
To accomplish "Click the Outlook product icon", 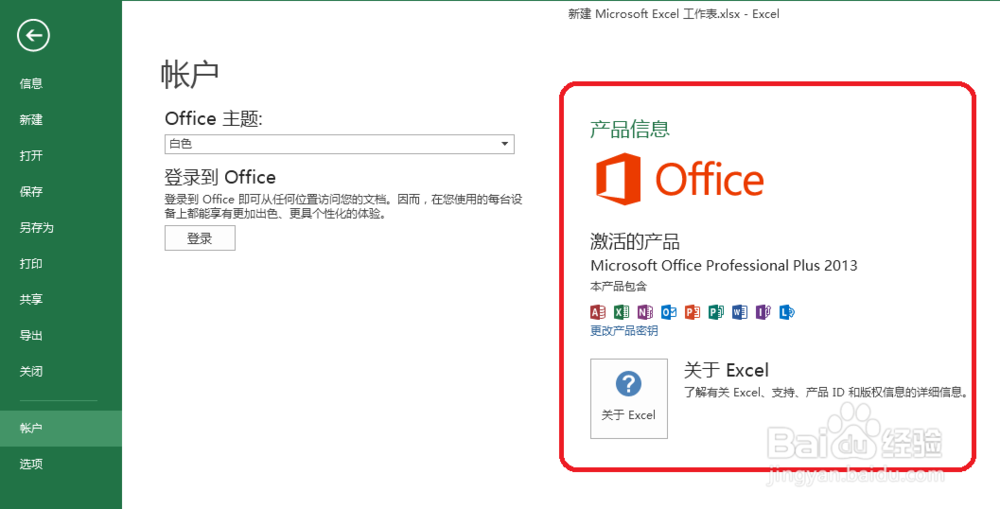I will coord(668,312).
